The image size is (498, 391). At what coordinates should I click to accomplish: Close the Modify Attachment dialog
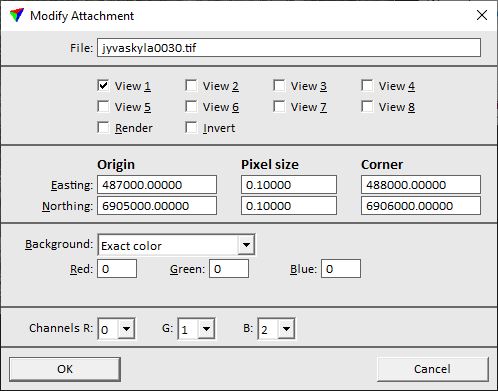[482, 15]
